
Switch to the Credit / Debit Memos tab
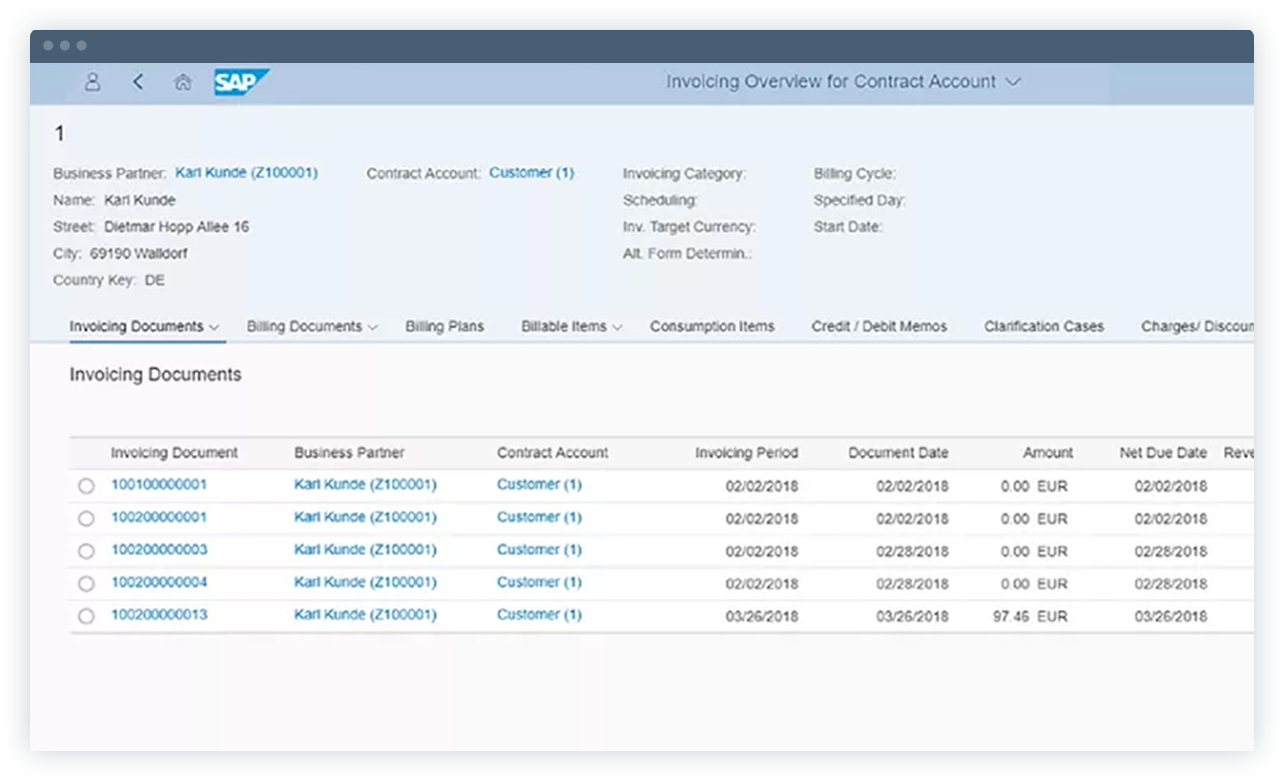point(879,326)
